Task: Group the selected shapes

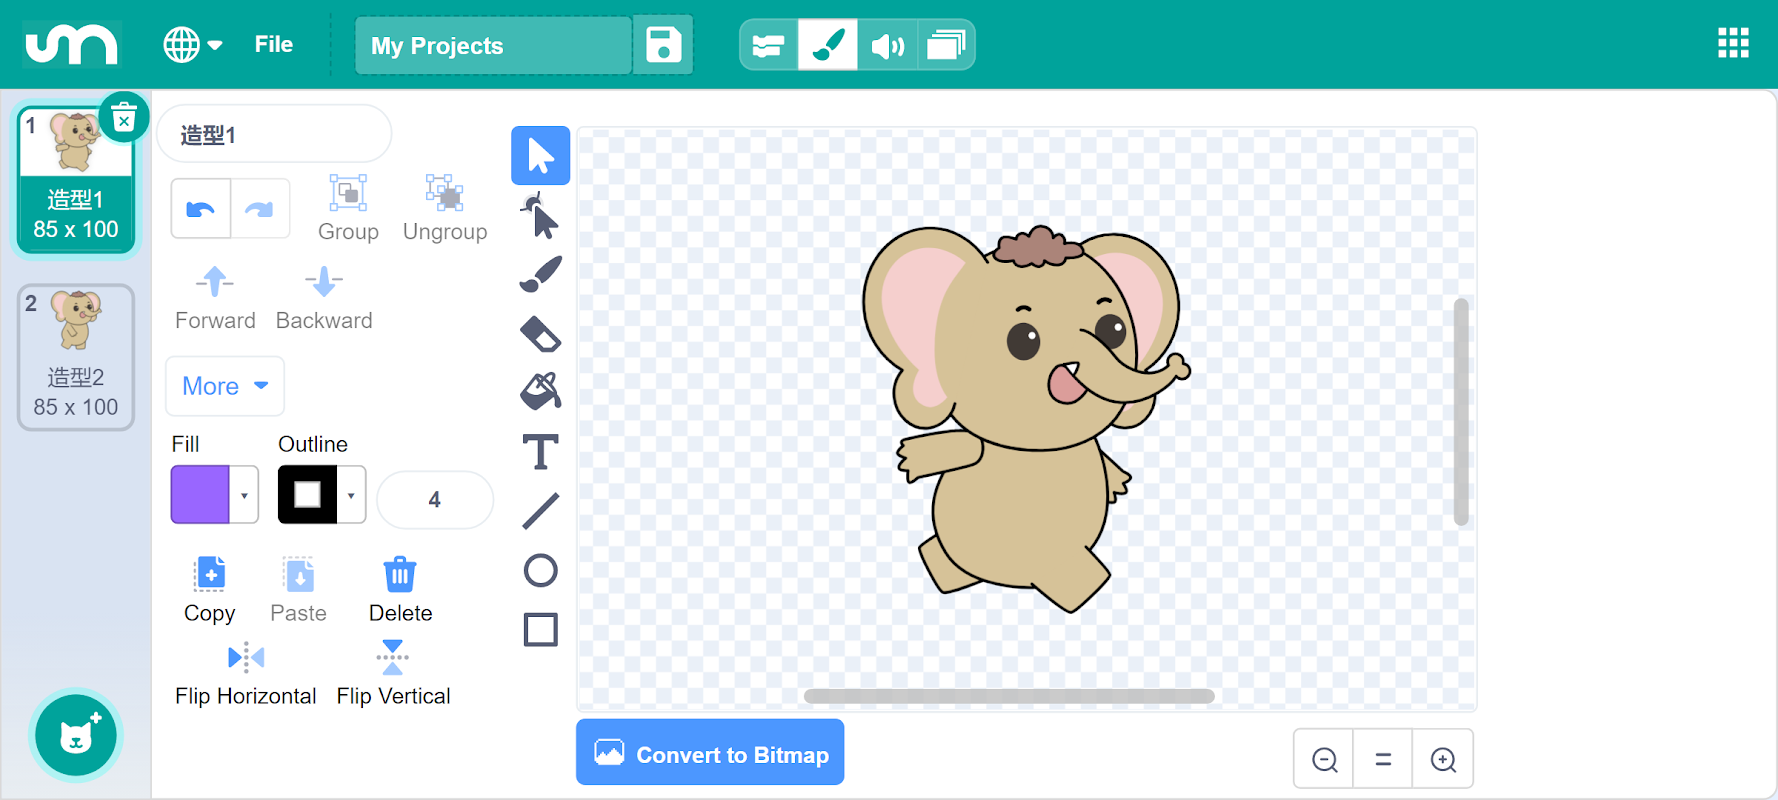Action: (348, 208)
